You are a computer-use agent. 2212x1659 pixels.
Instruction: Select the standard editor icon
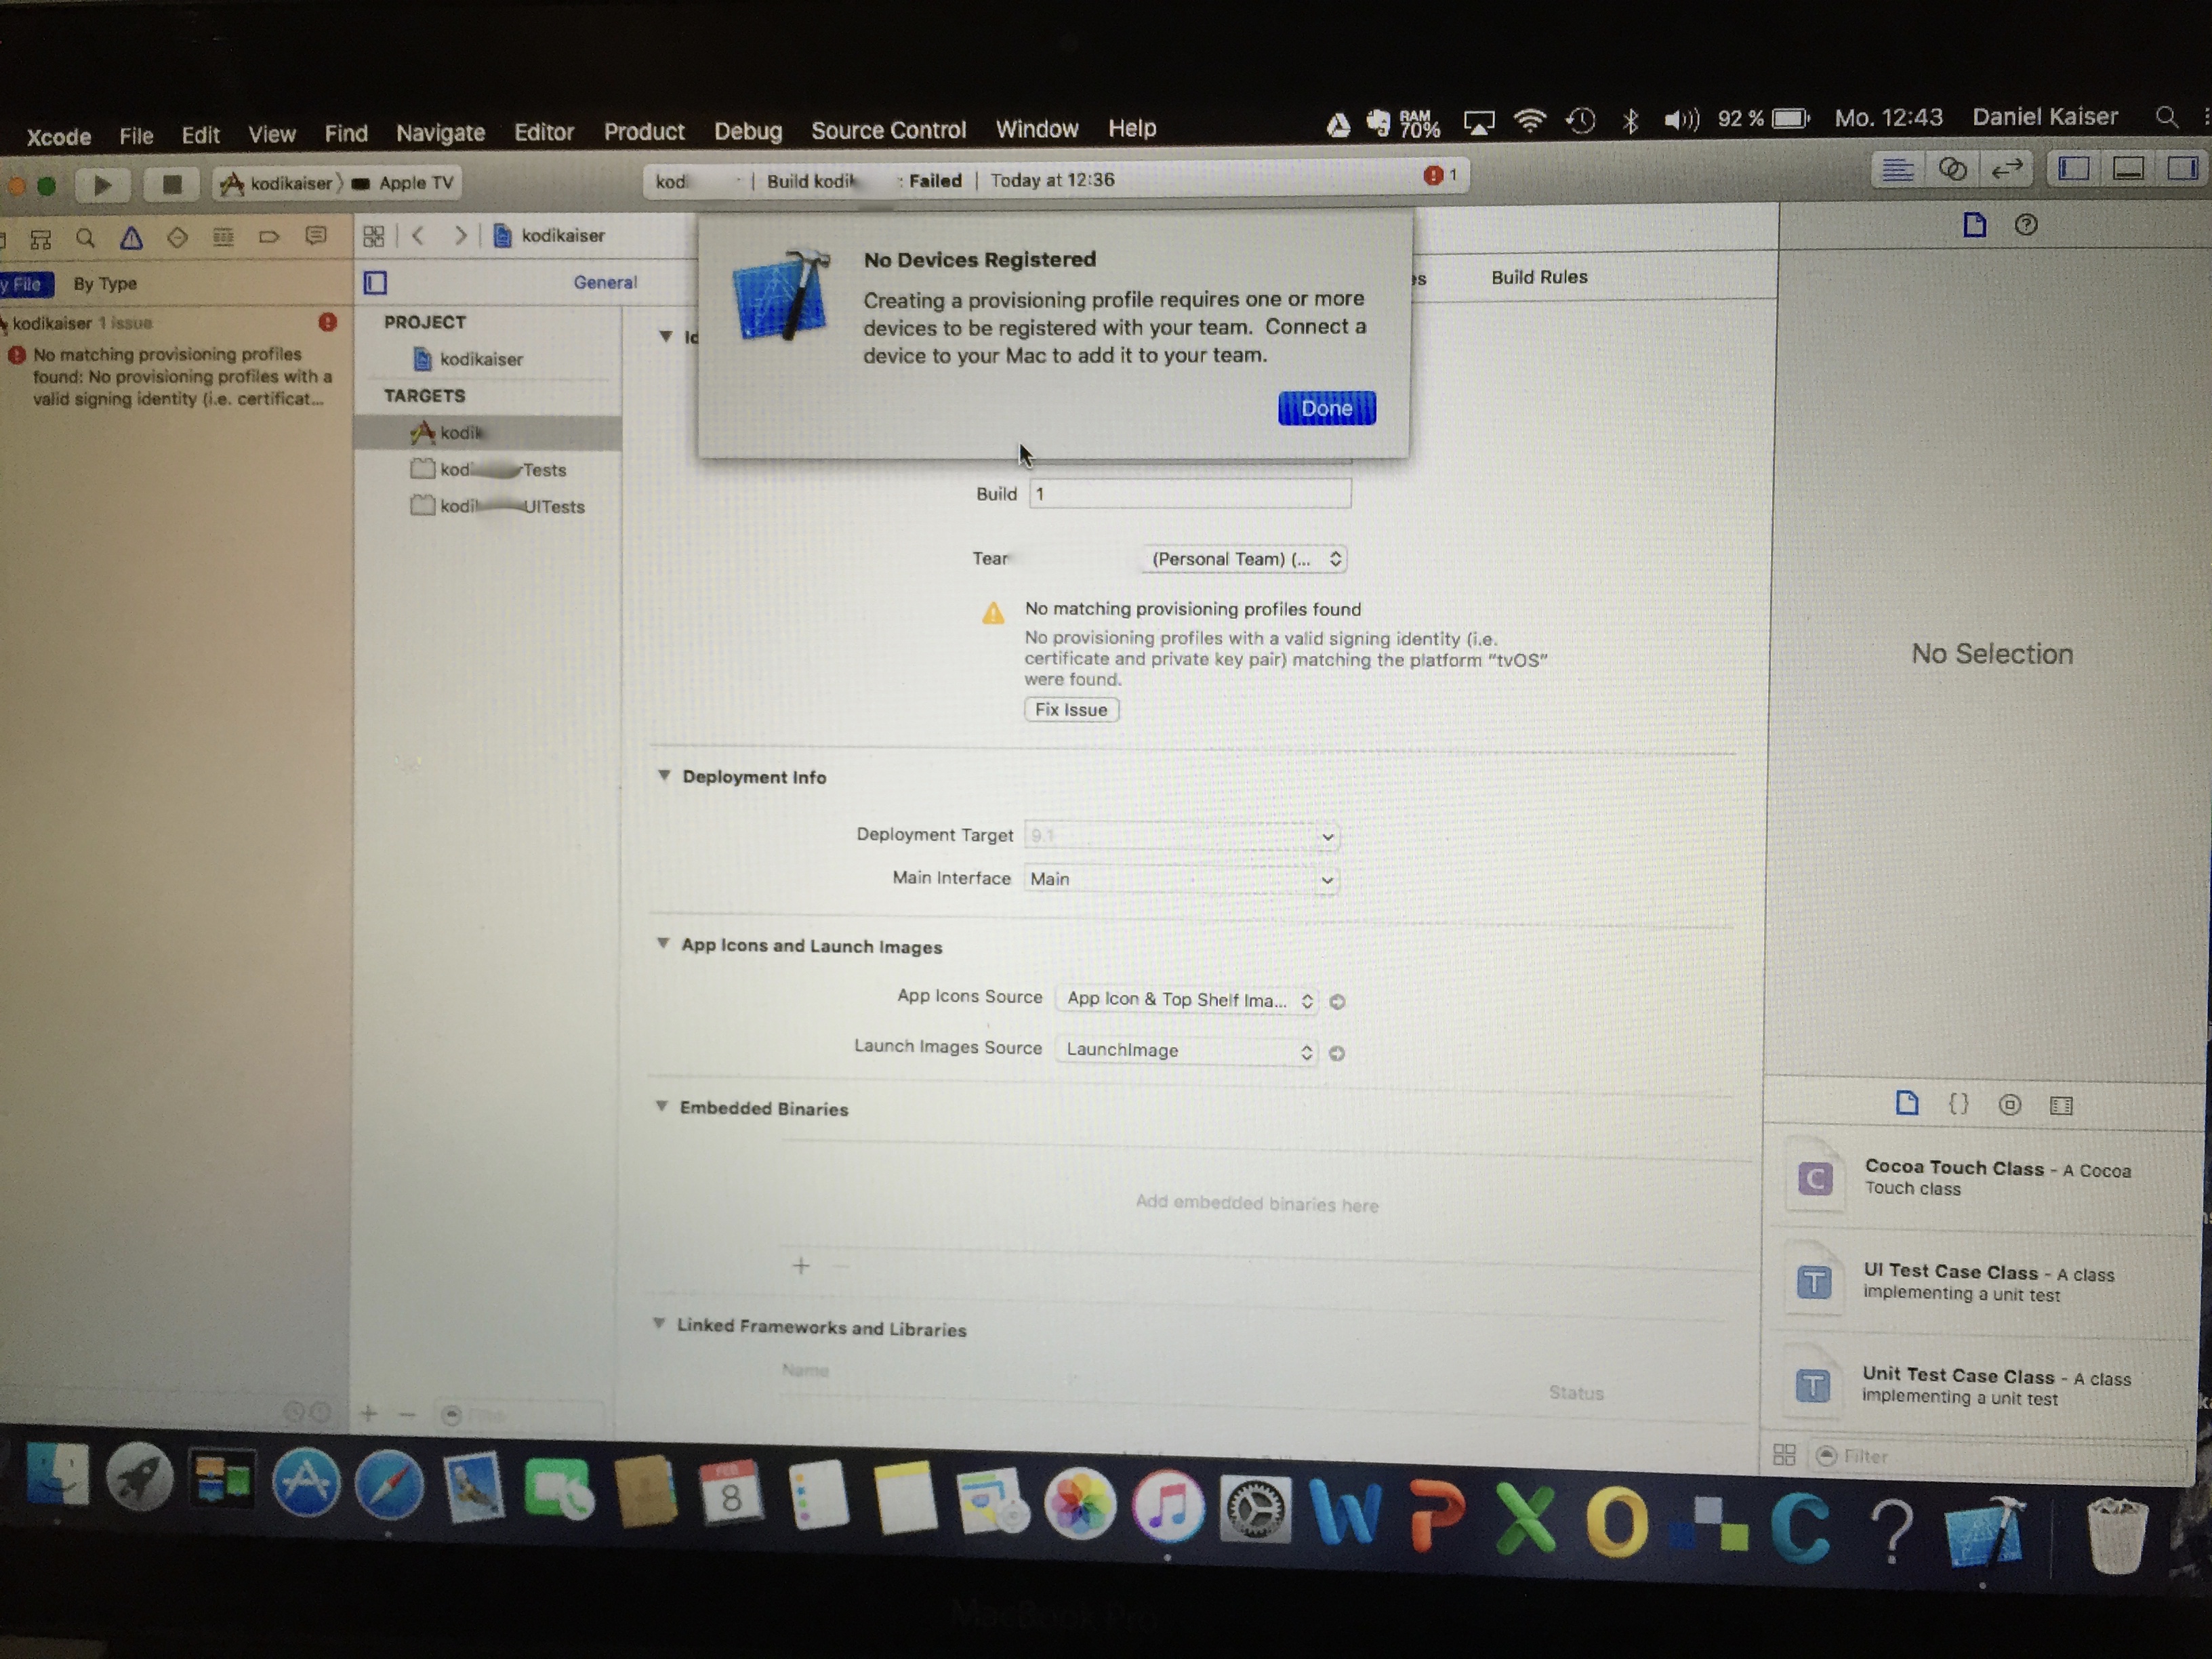(x=1897, y=170)
